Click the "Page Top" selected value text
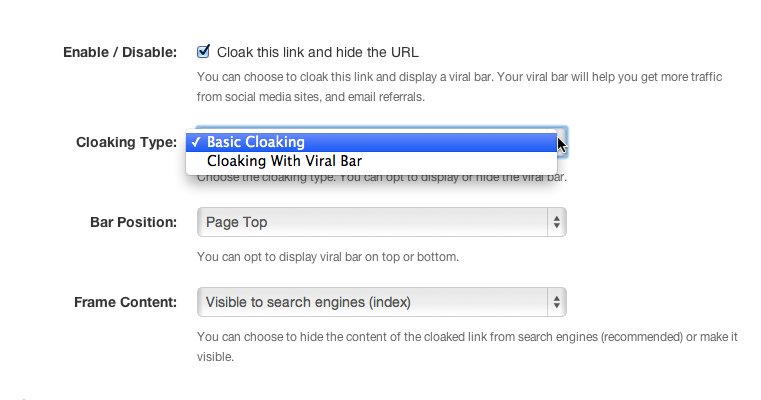 pos(236,222)
